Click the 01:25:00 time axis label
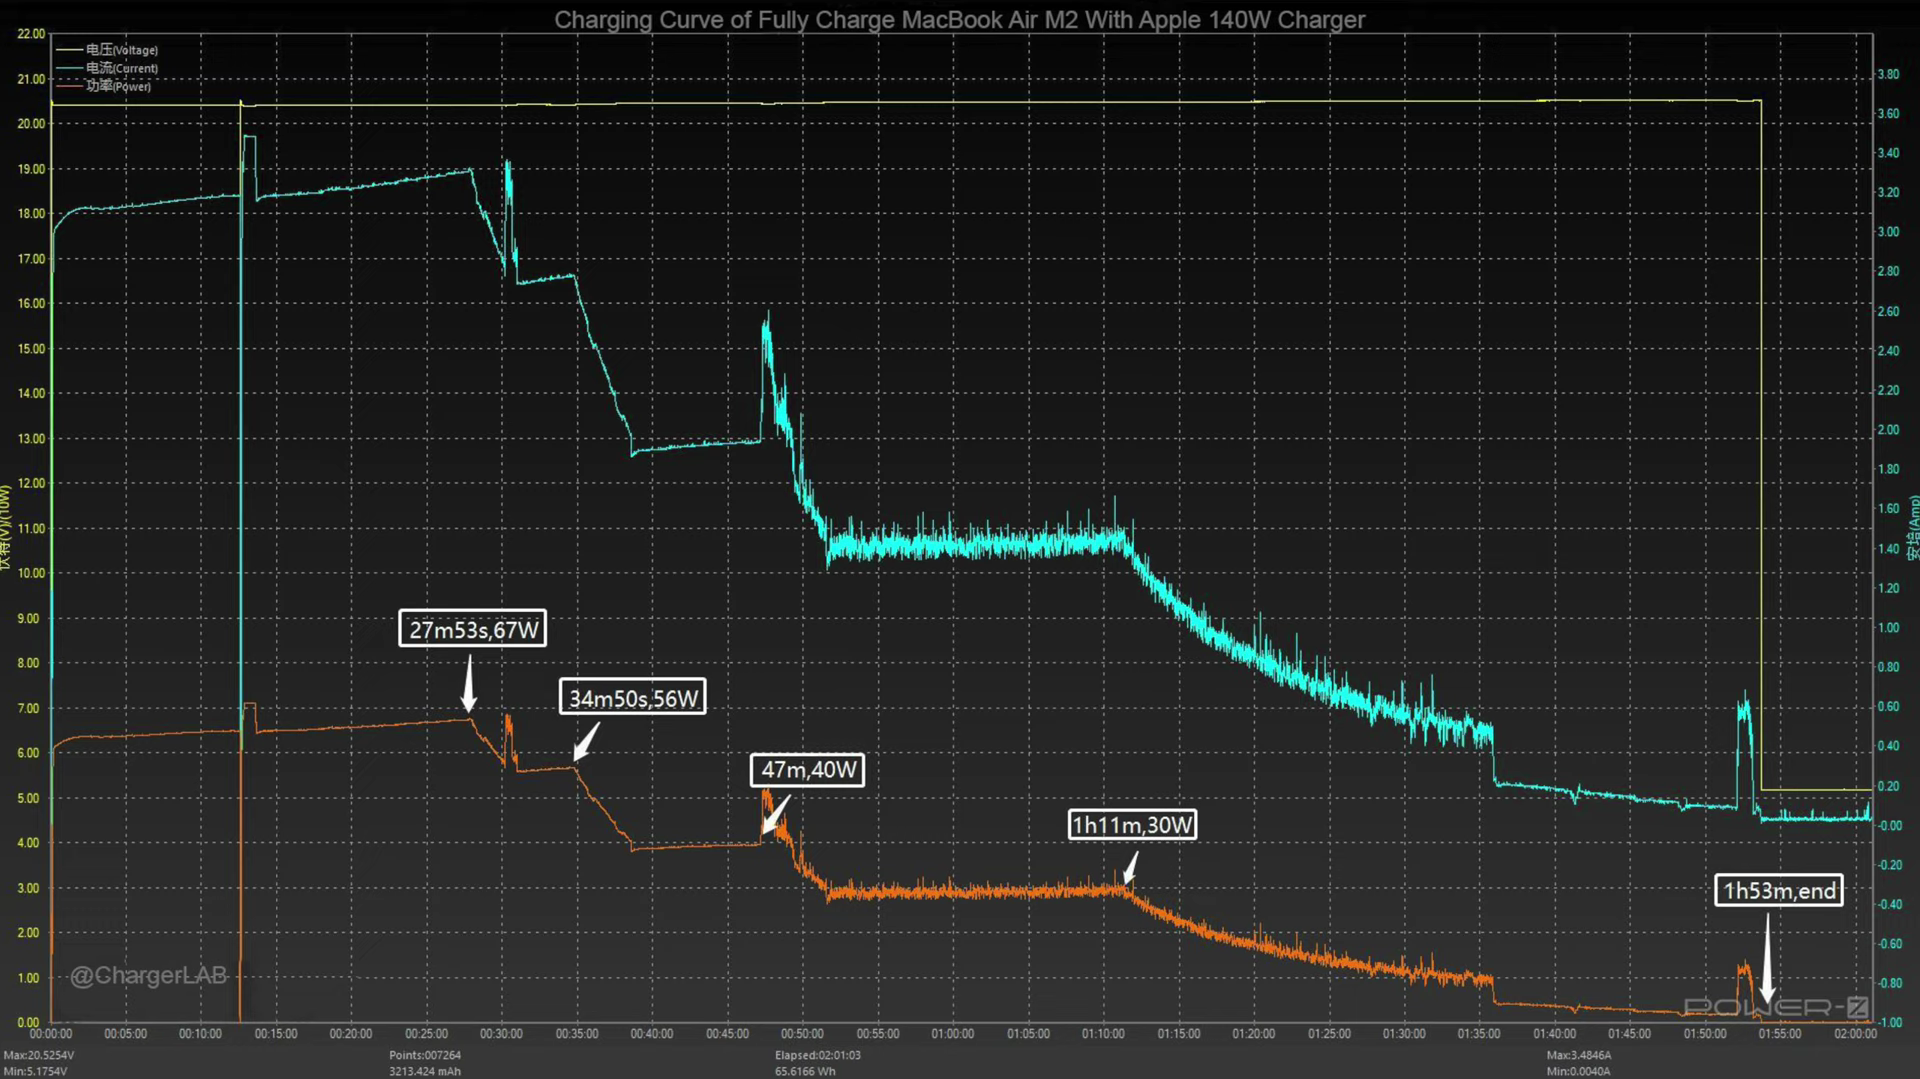The height and width of the screenshot is (1079, 1920). (x=1329, y=1034)
